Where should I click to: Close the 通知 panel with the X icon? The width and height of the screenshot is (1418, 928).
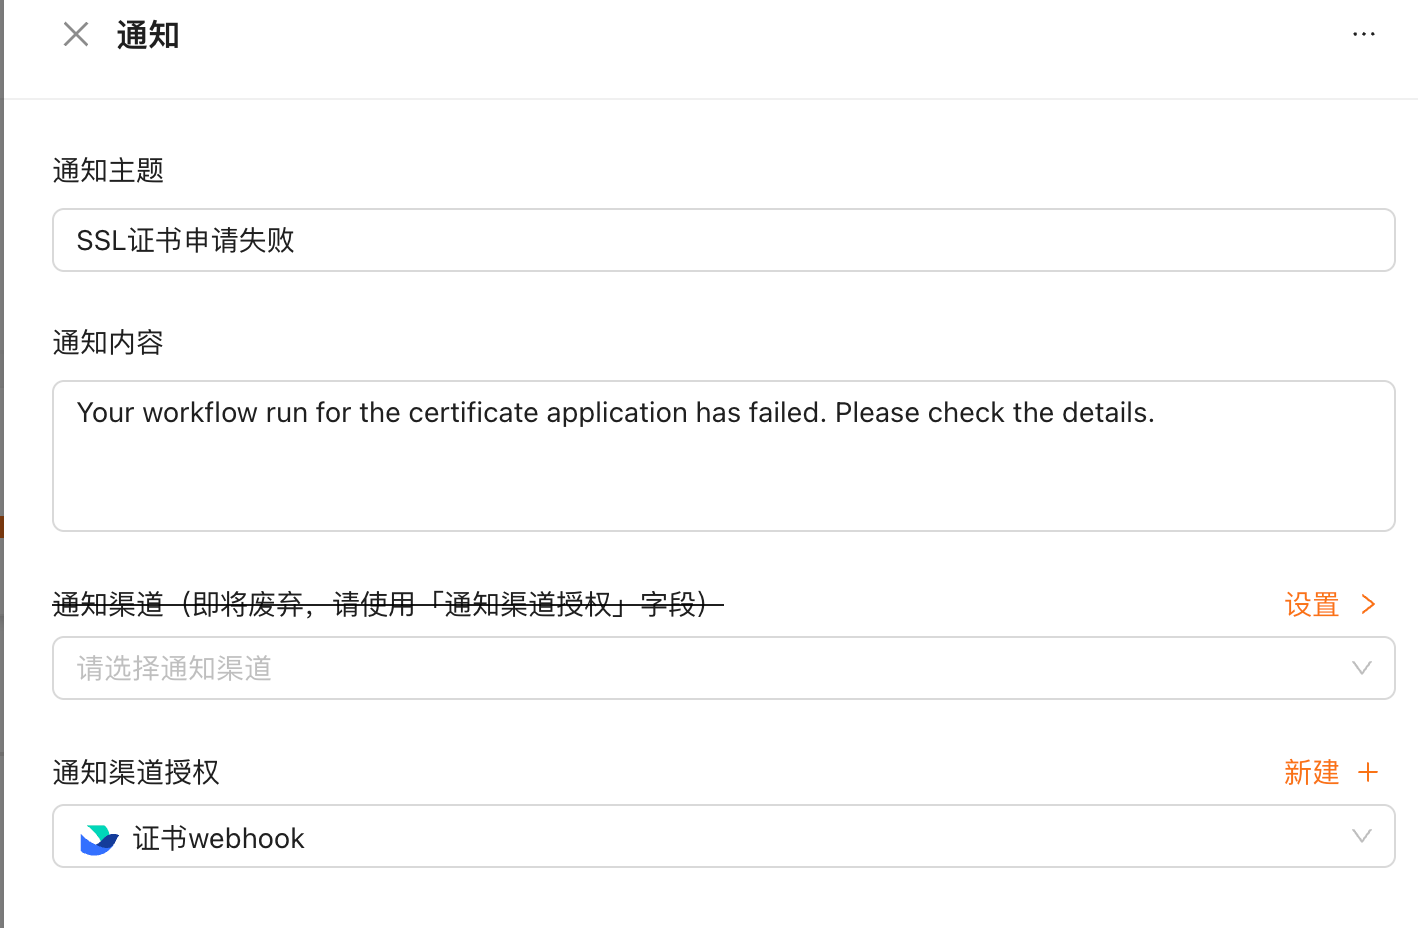click(x=76, y=35)
